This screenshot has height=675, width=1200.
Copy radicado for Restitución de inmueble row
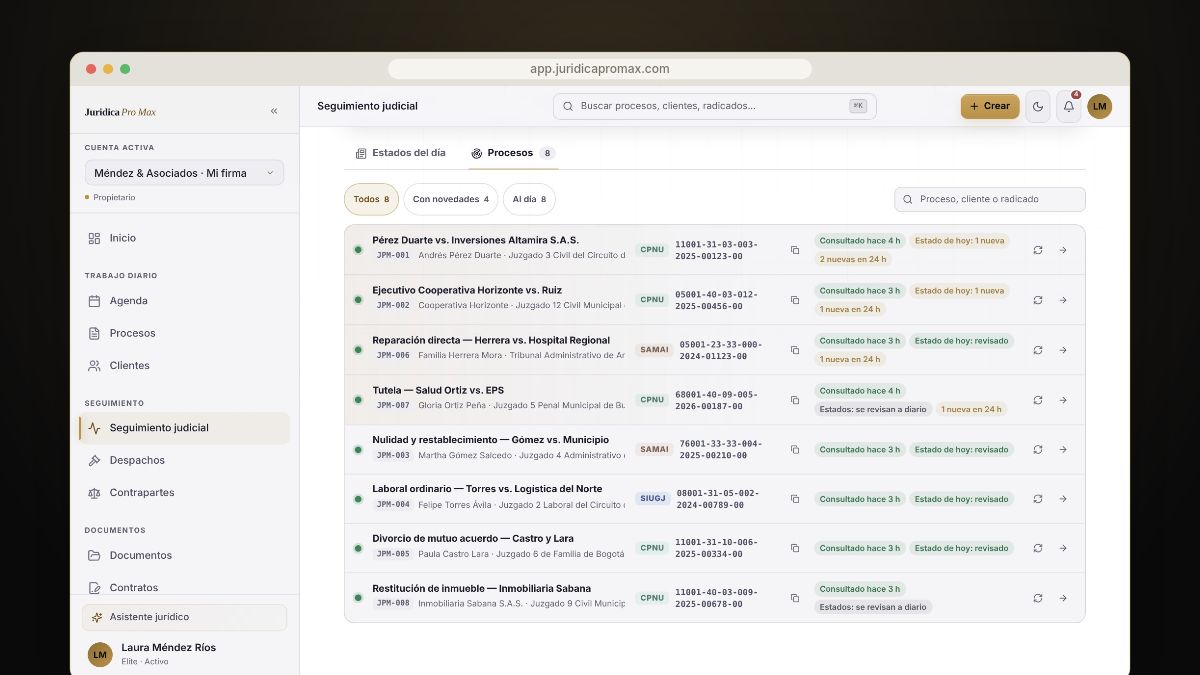pos(795,598)
